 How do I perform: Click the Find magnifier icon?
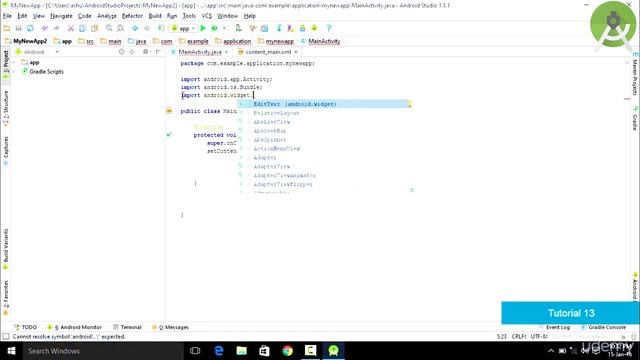109,28
